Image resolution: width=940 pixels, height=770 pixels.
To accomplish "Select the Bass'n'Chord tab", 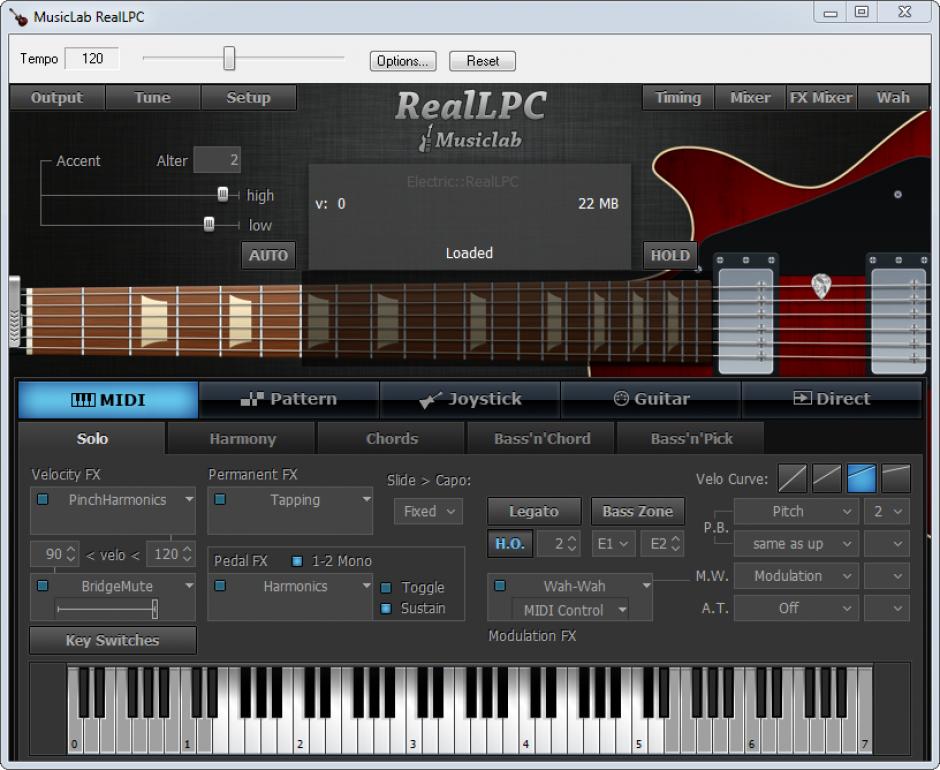I will coord(541,439).
